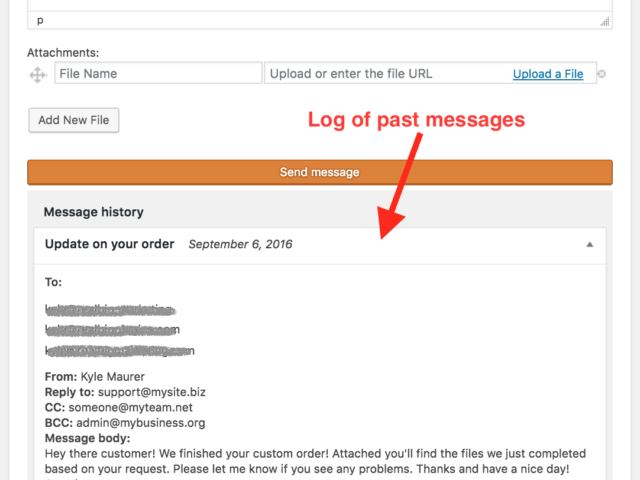Click the editor resize grip icon
The height and width of the screenshot is (480, 640).
(x=604, y=22)
